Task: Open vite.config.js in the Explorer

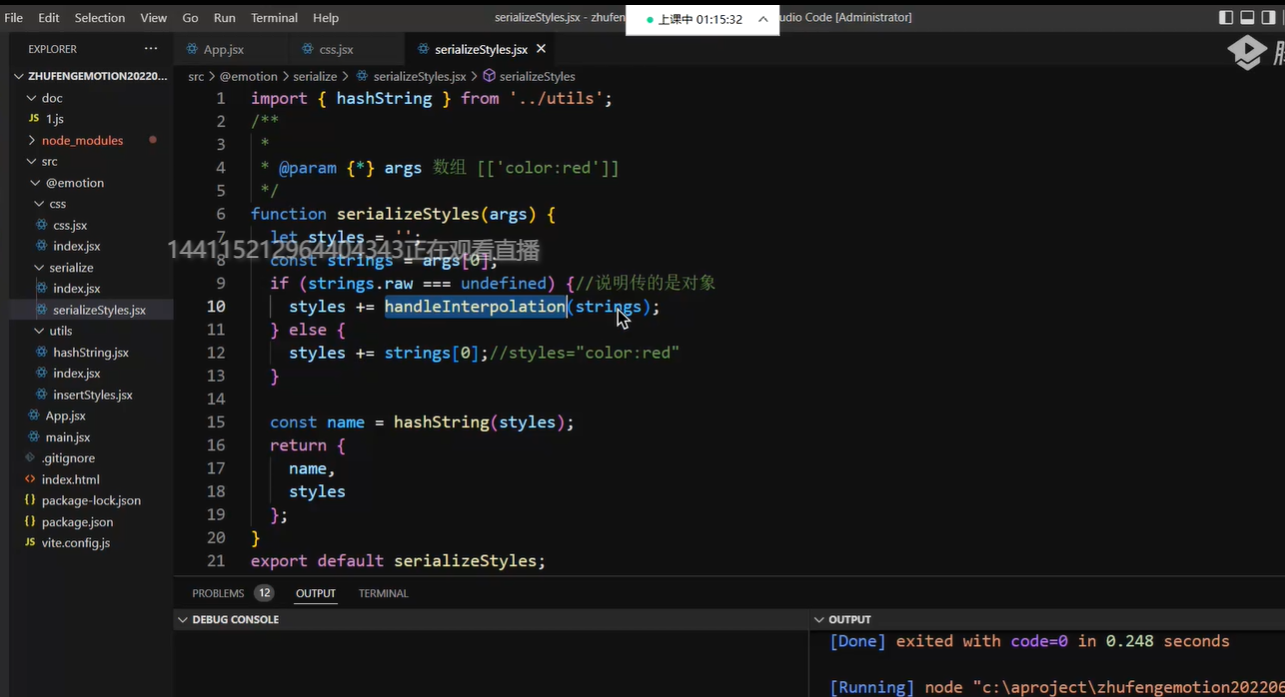Action: pos(75,543)
